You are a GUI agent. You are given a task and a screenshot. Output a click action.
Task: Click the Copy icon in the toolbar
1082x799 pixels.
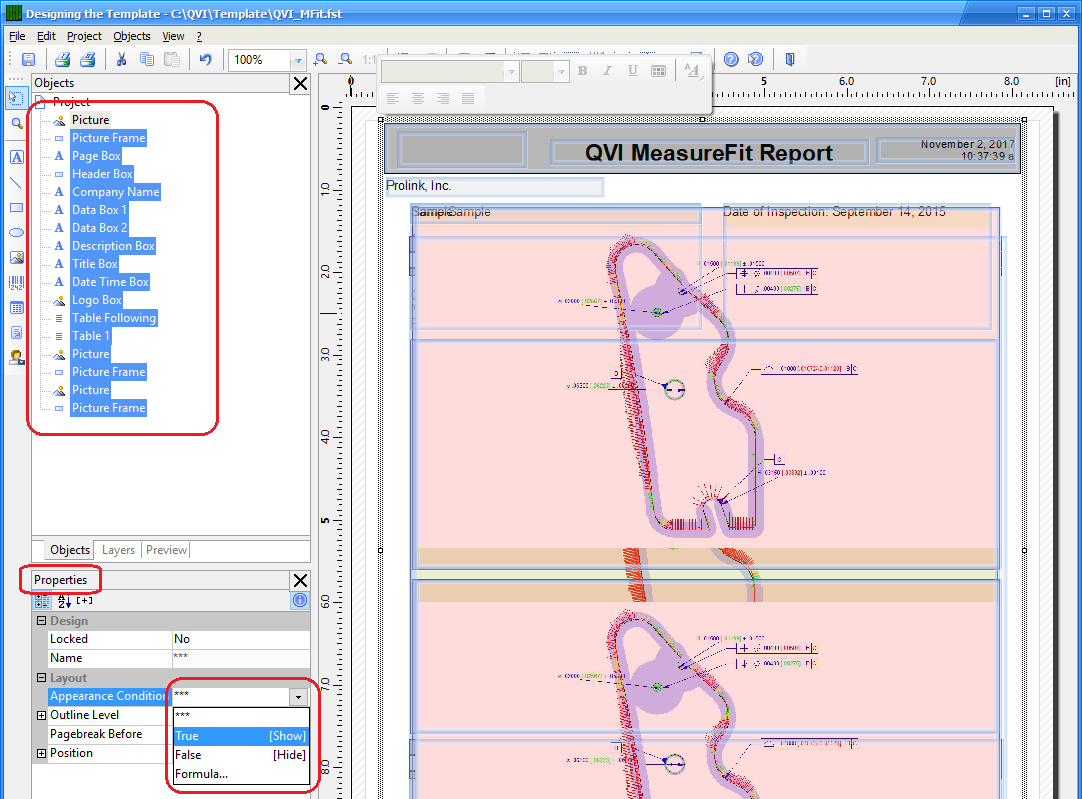coord(146,60)
